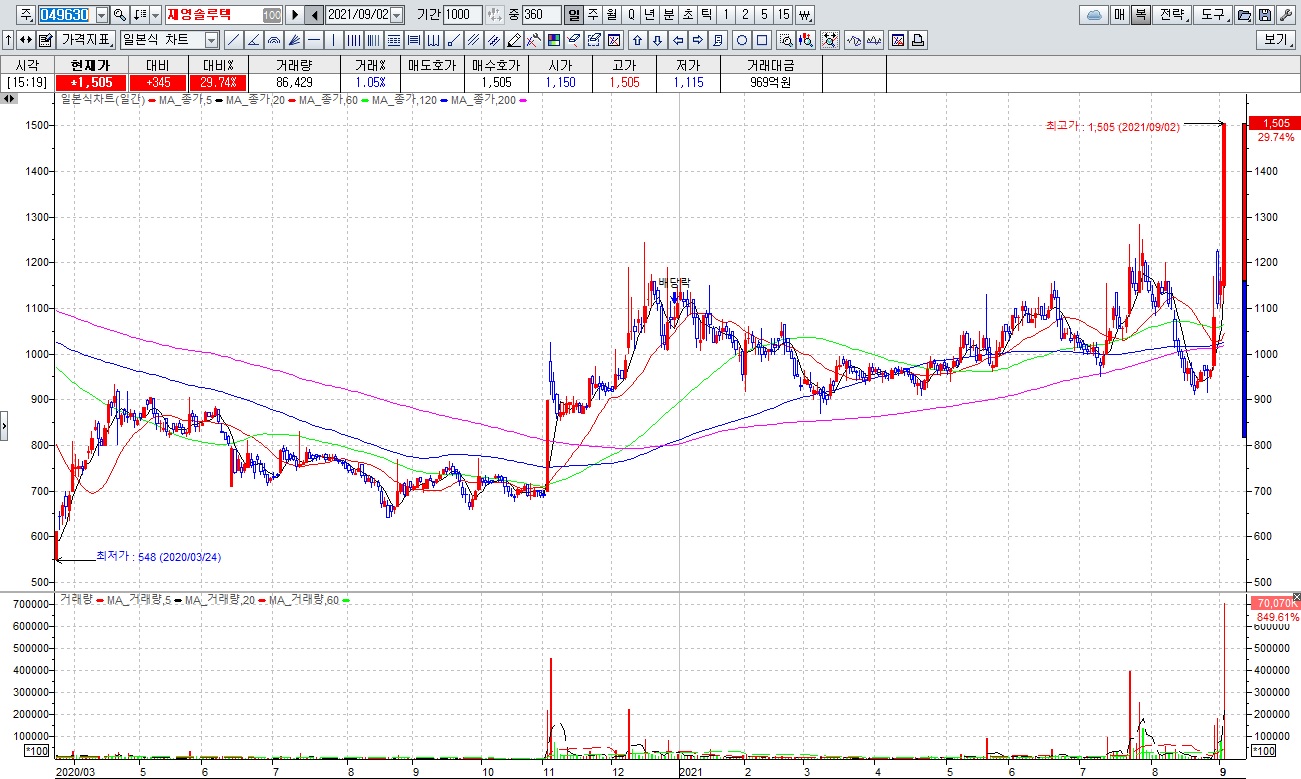Select the rectangle shape drawing tool
Image resolution: width=1301 pixels, height=779 pixels.
click(x=762, y=40)
